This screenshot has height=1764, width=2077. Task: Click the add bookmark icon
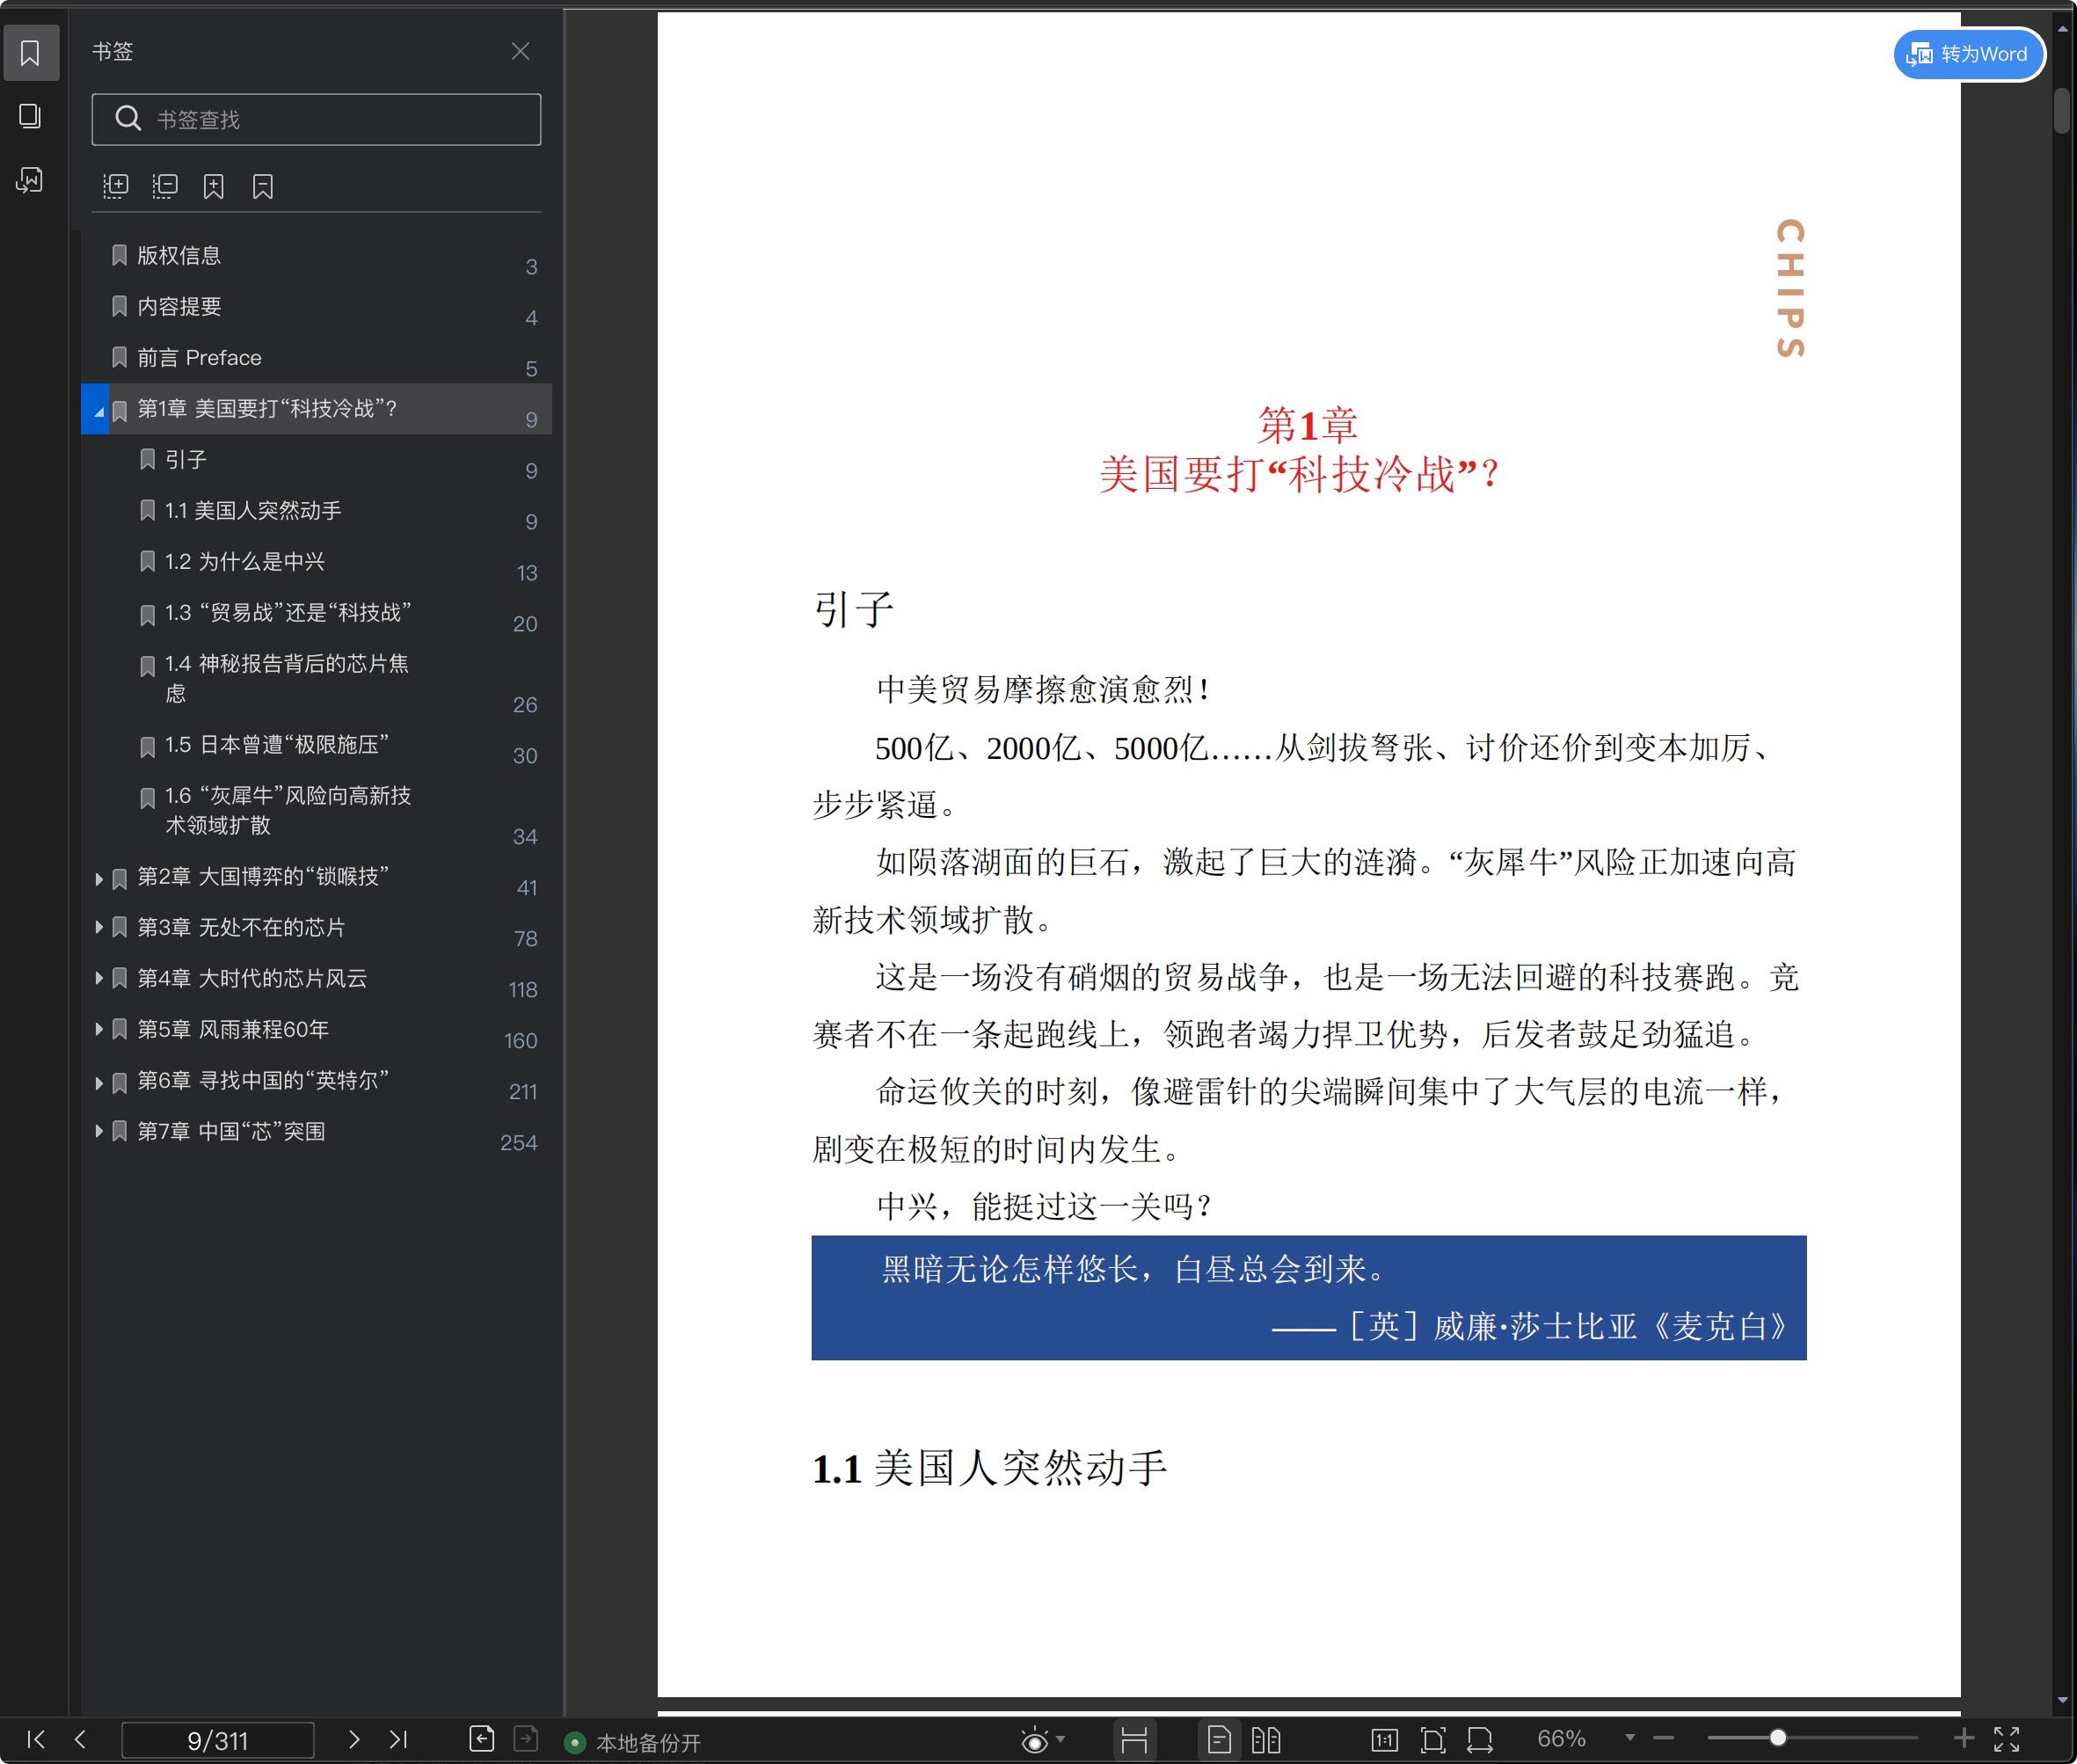pos(214,186)
